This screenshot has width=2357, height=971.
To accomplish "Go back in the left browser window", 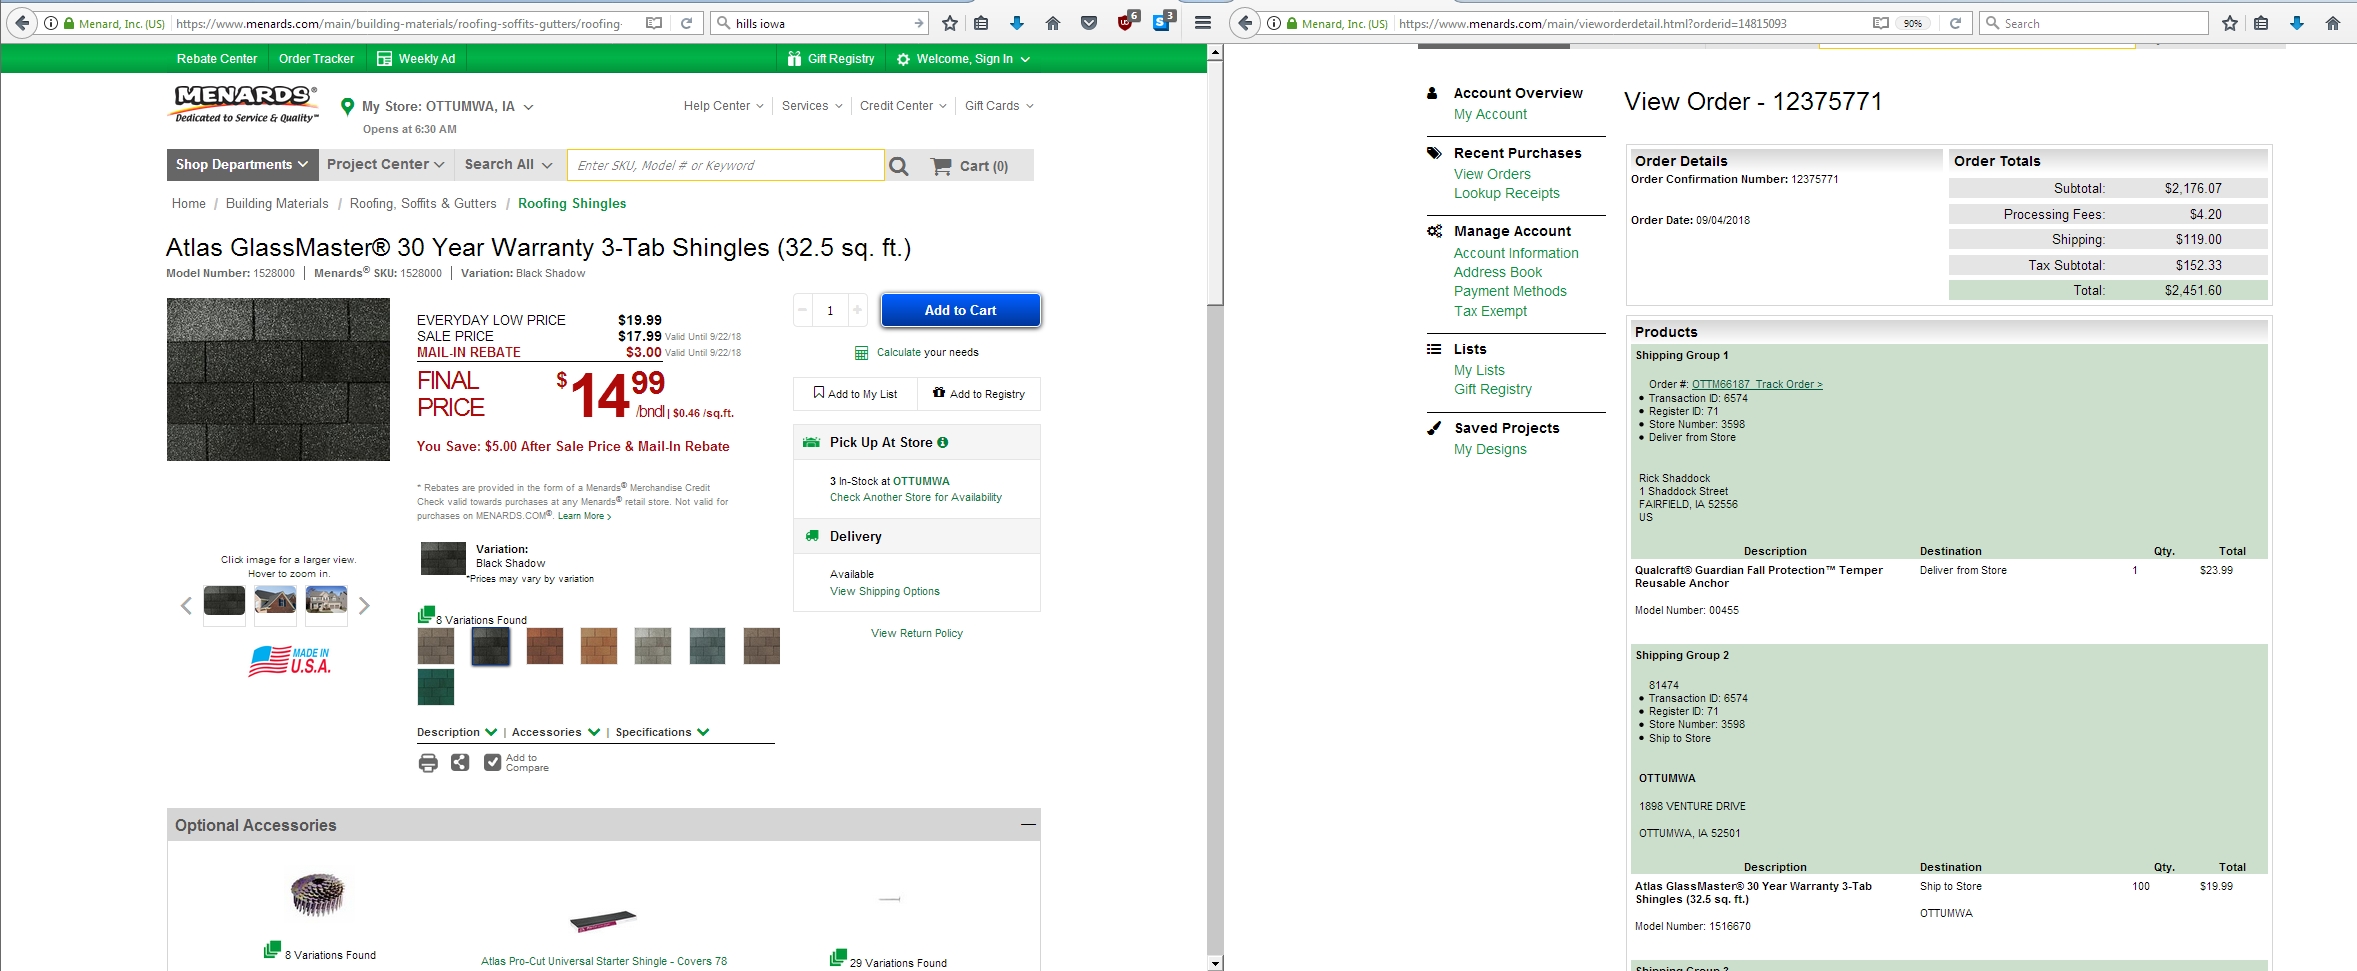I will pos(22,23).
